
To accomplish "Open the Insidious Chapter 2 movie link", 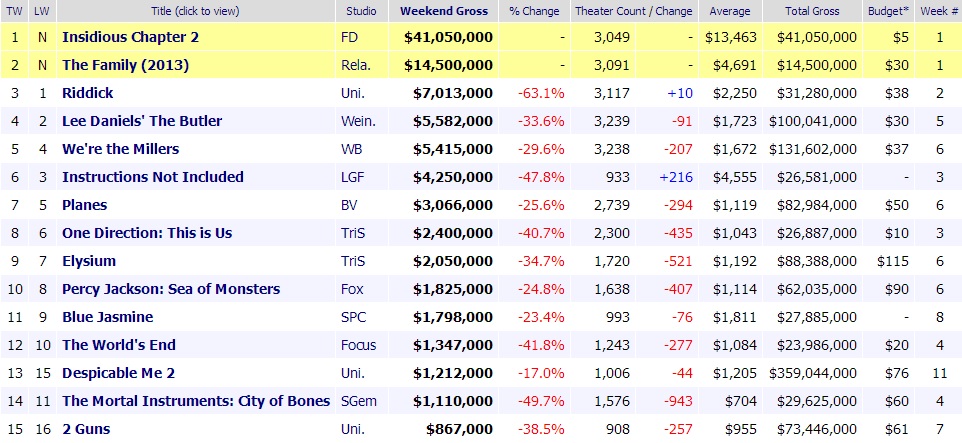I will point(130,37).
